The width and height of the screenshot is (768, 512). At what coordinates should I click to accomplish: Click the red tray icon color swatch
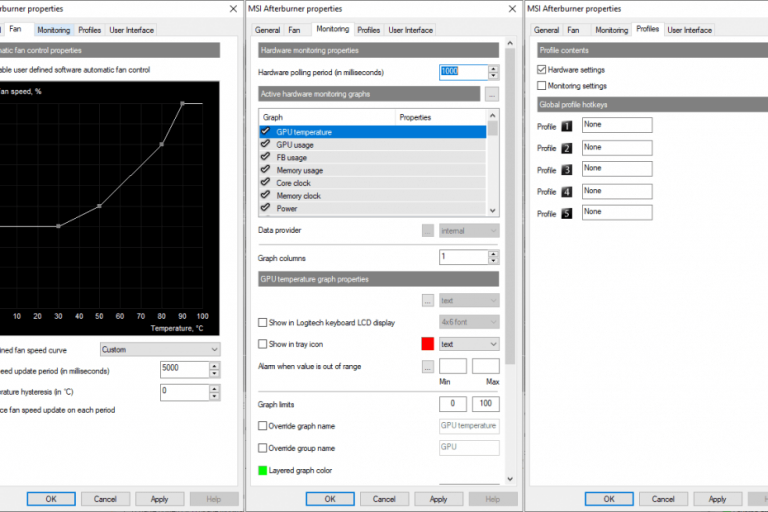[428, 344]
